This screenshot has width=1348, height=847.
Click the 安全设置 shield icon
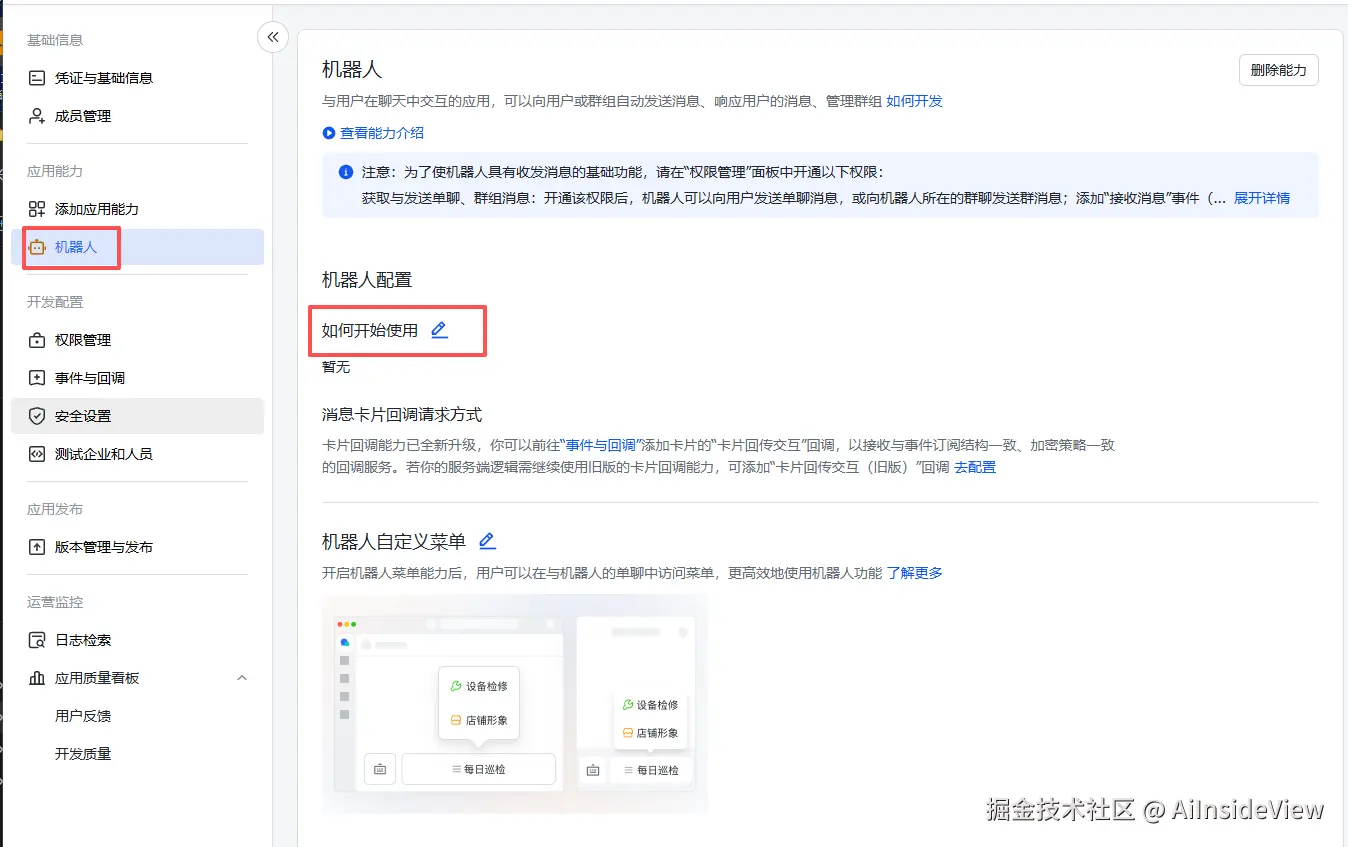(37, 416)
